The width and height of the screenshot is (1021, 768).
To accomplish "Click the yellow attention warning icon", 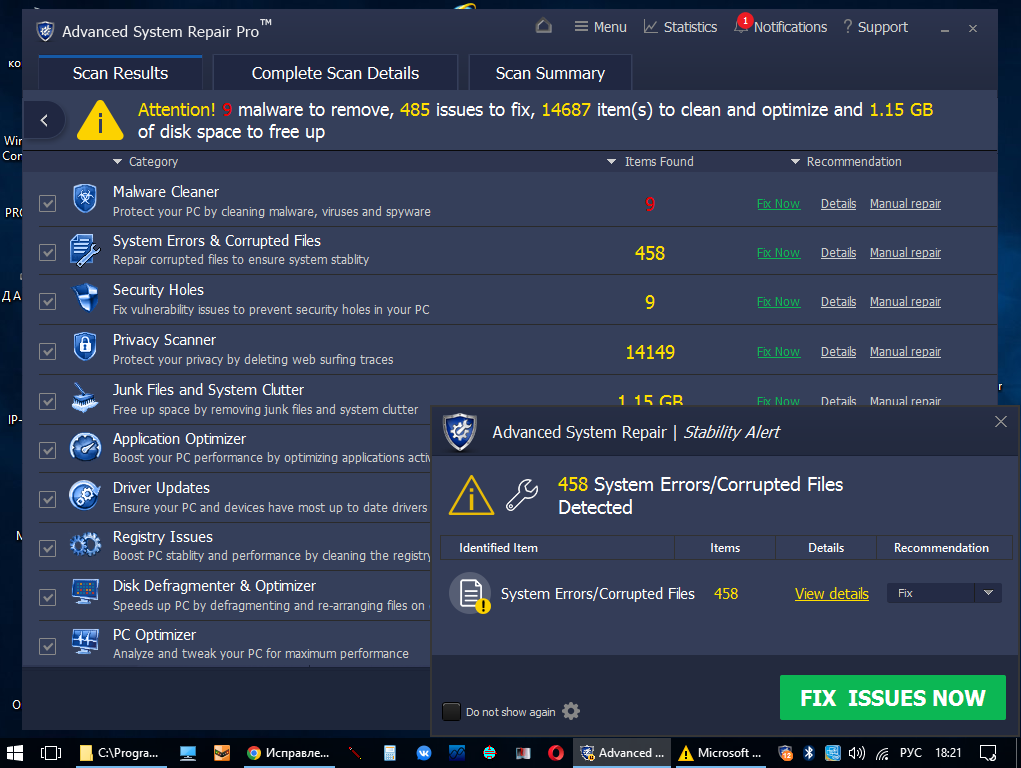I will point(100,121).
